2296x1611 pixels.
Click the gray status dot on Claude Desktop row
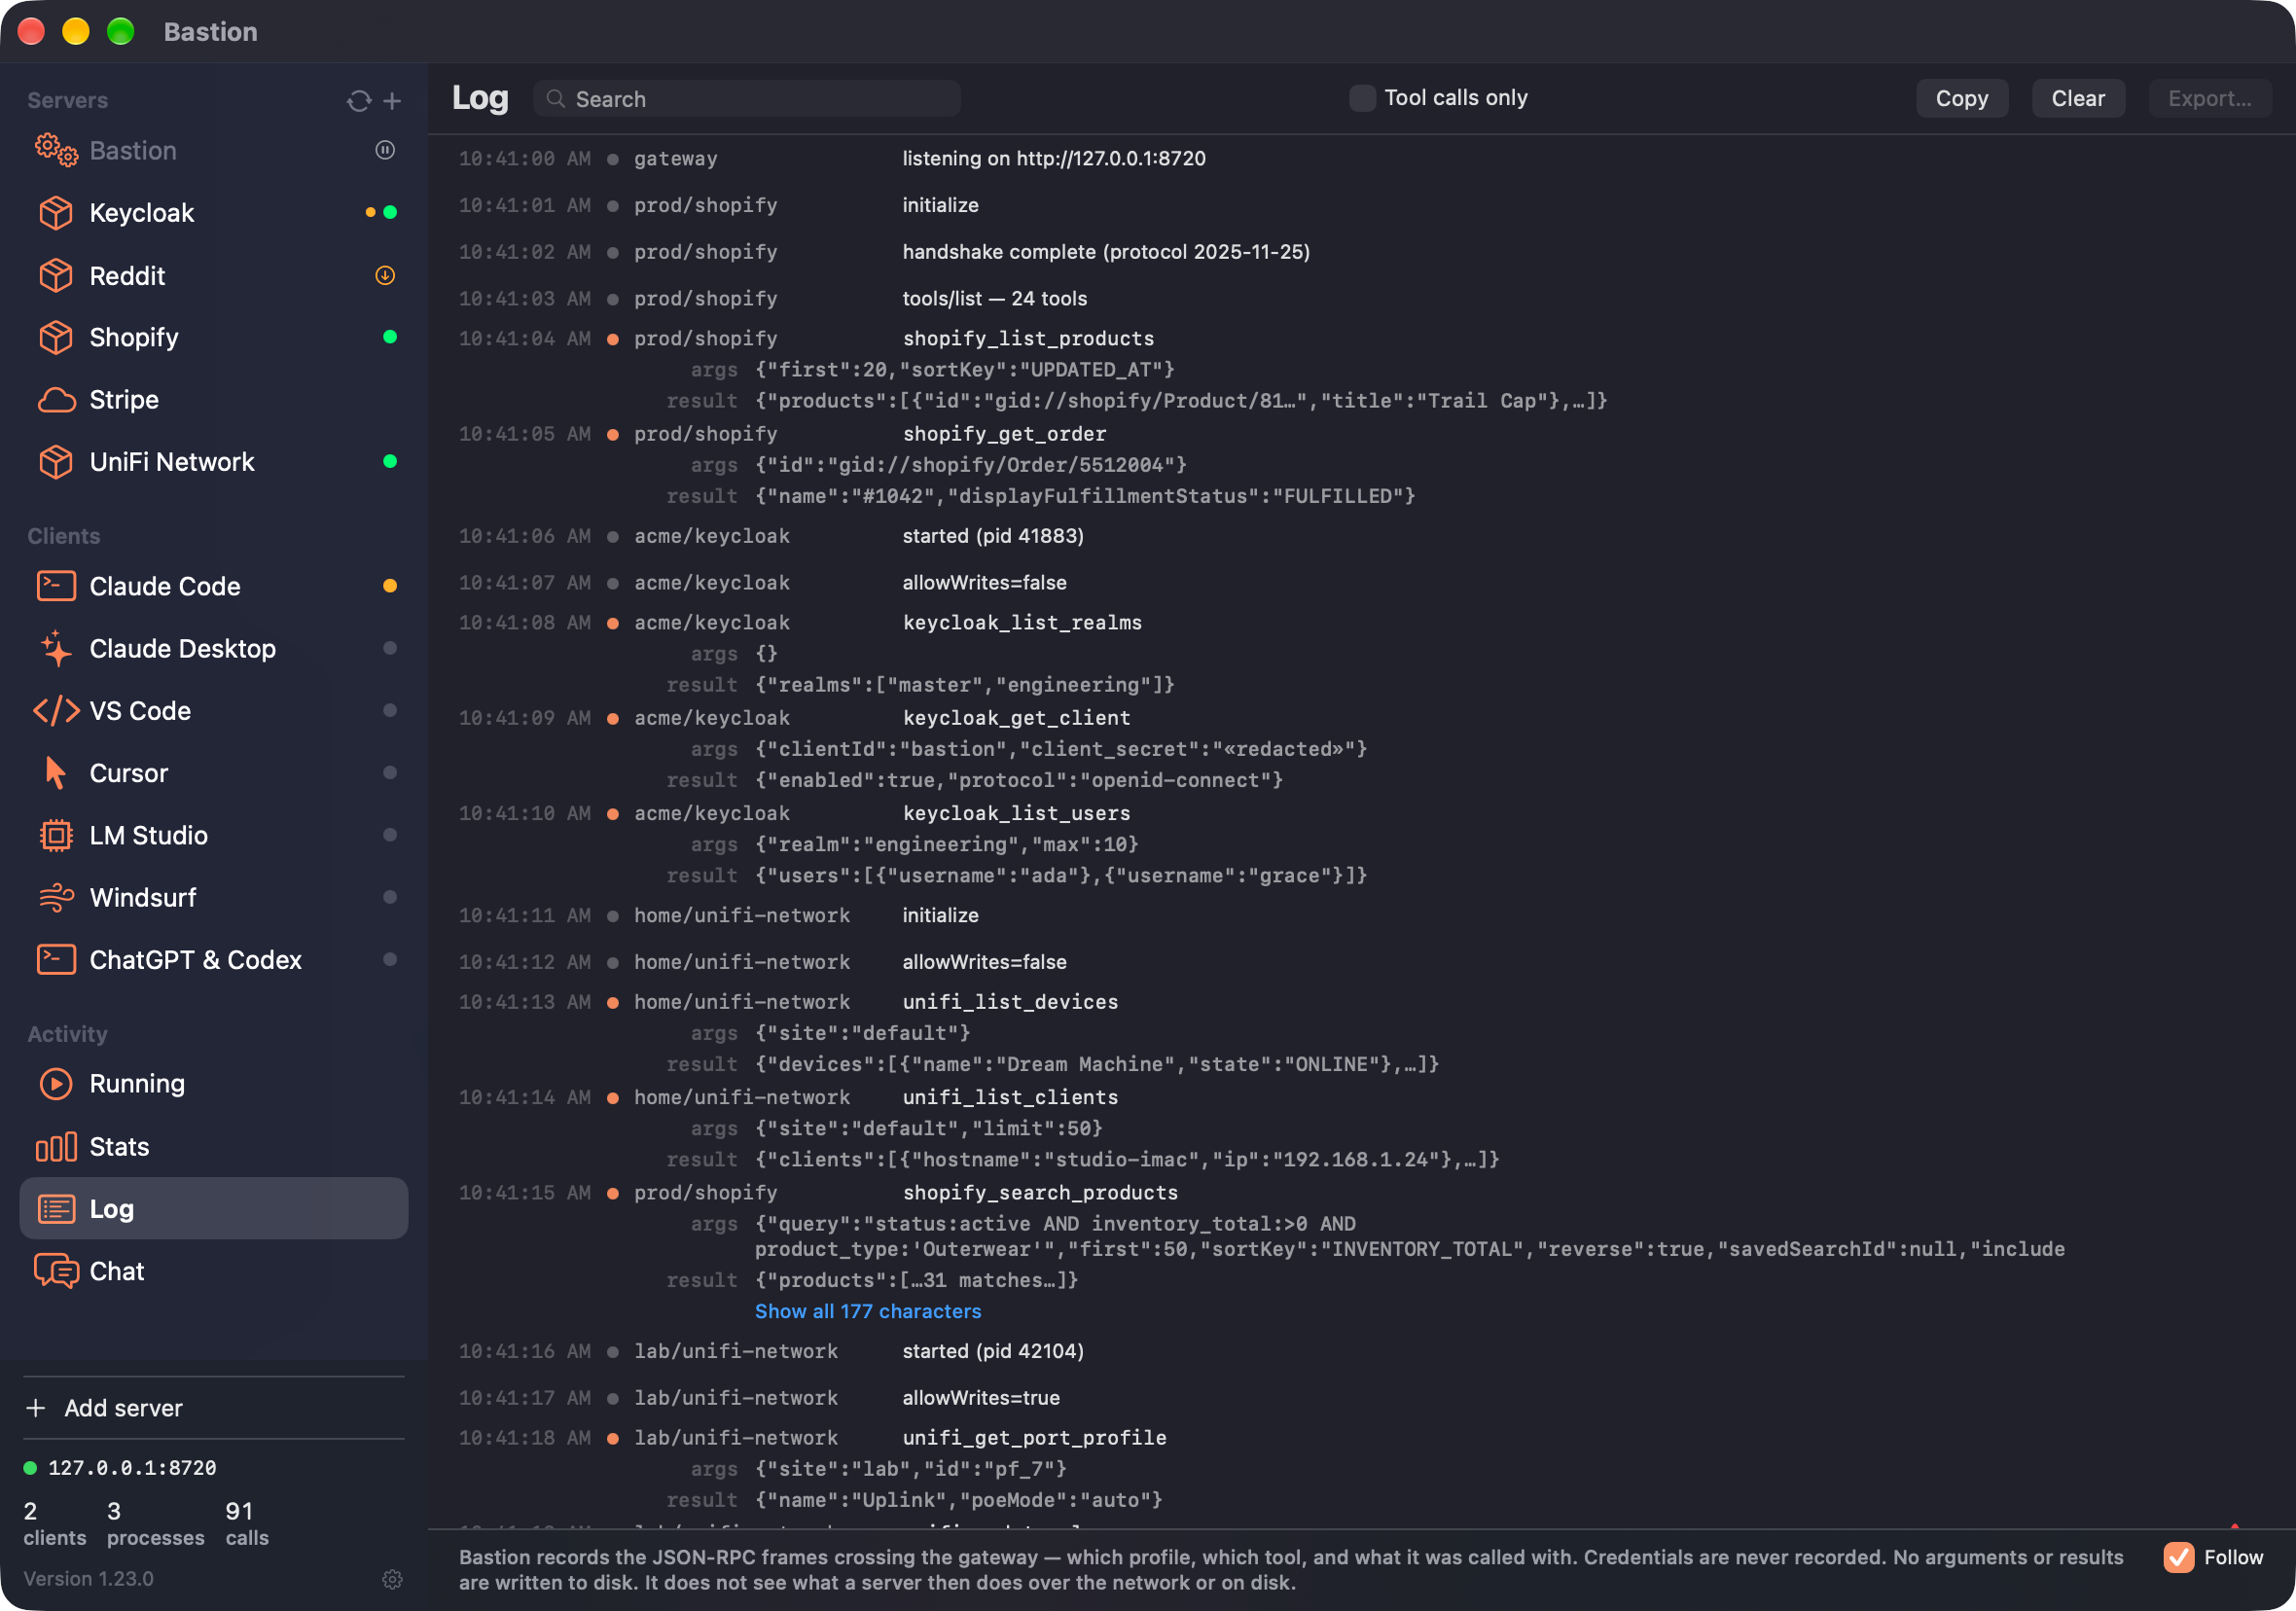(x=390, y=648)
